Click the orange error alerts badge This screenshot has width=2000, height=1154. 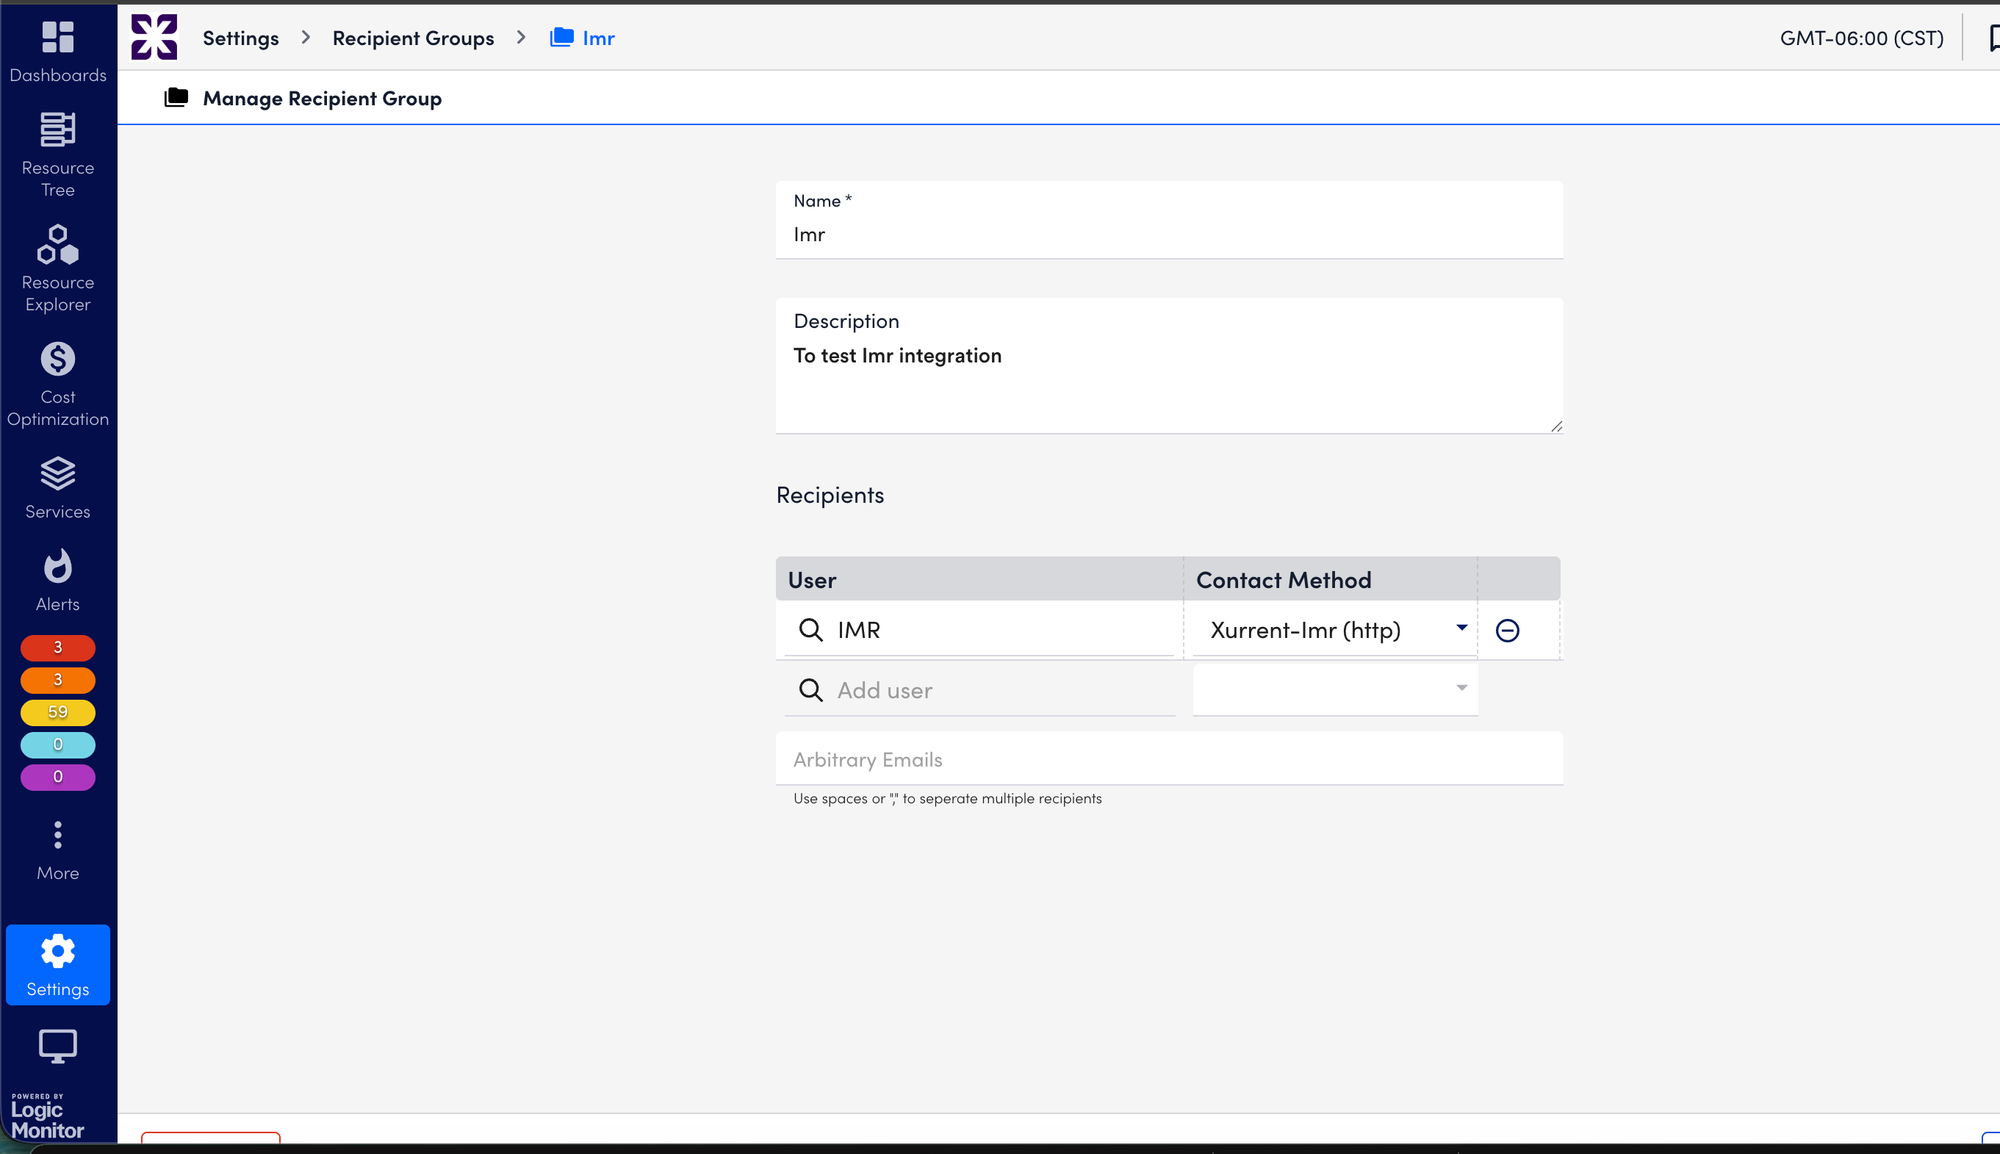click(x=58, y=680)
